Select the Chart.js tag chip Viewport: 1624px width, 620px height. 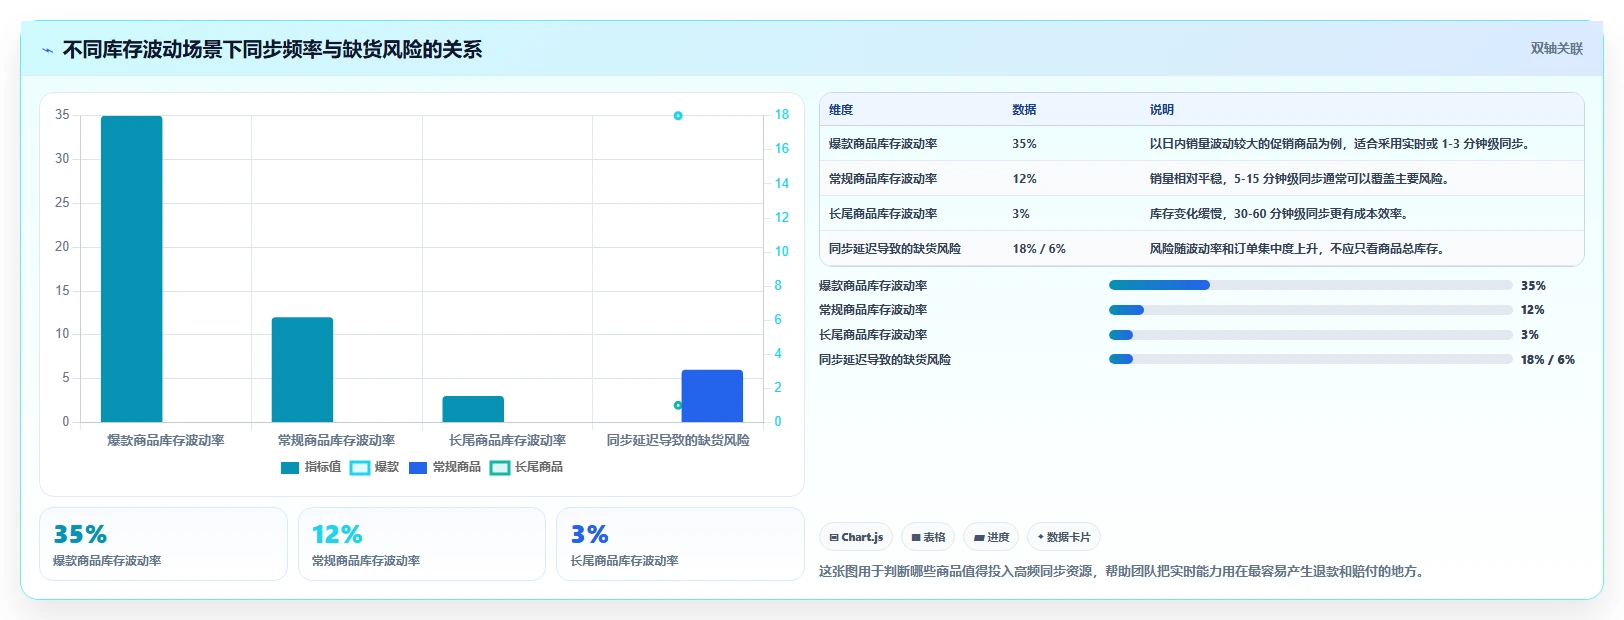pos(856,537)
